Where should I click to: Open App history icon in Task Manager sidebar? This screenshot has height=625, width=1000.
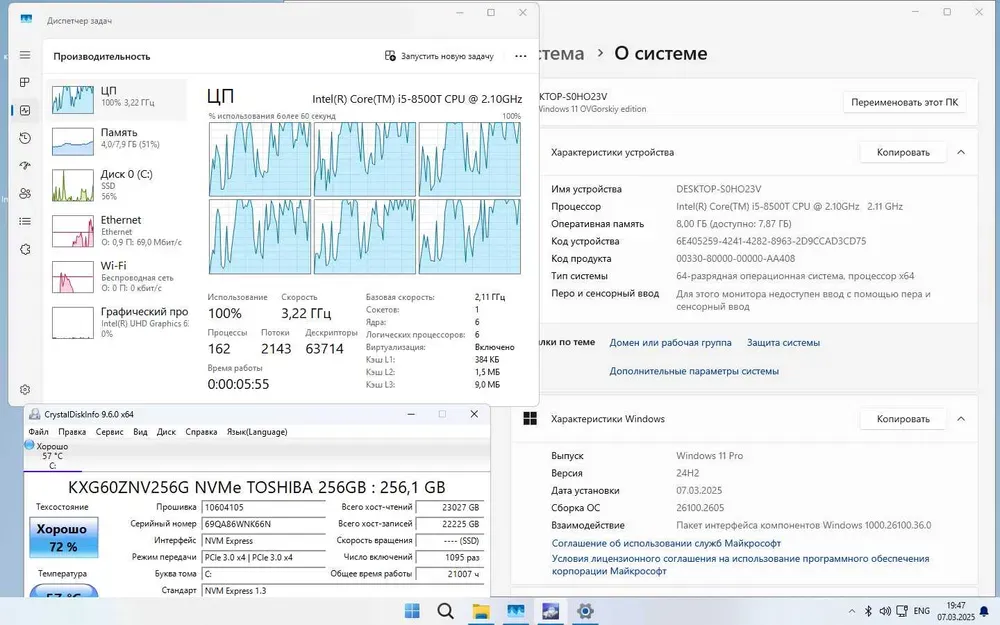[25, 138]
